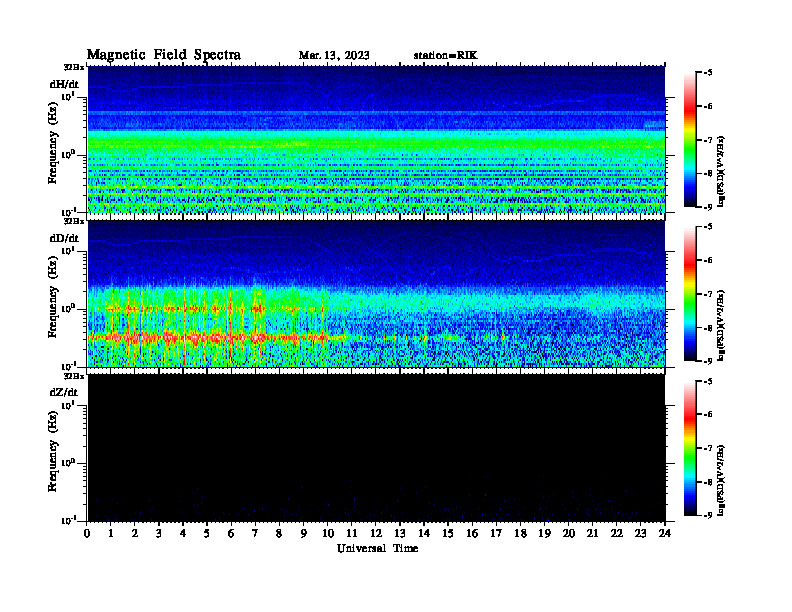Click hour "2" on the time axis
This screenshot has height=612, width=792.
tap(135, 533)
